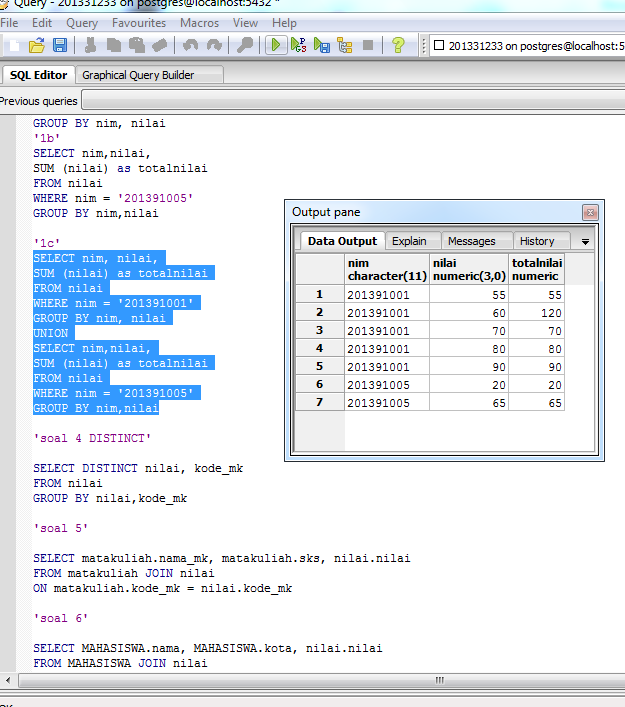This screenshot has height=707, width=625.
Task: Click the '1b' label line in editor
Action: [46, 138]
